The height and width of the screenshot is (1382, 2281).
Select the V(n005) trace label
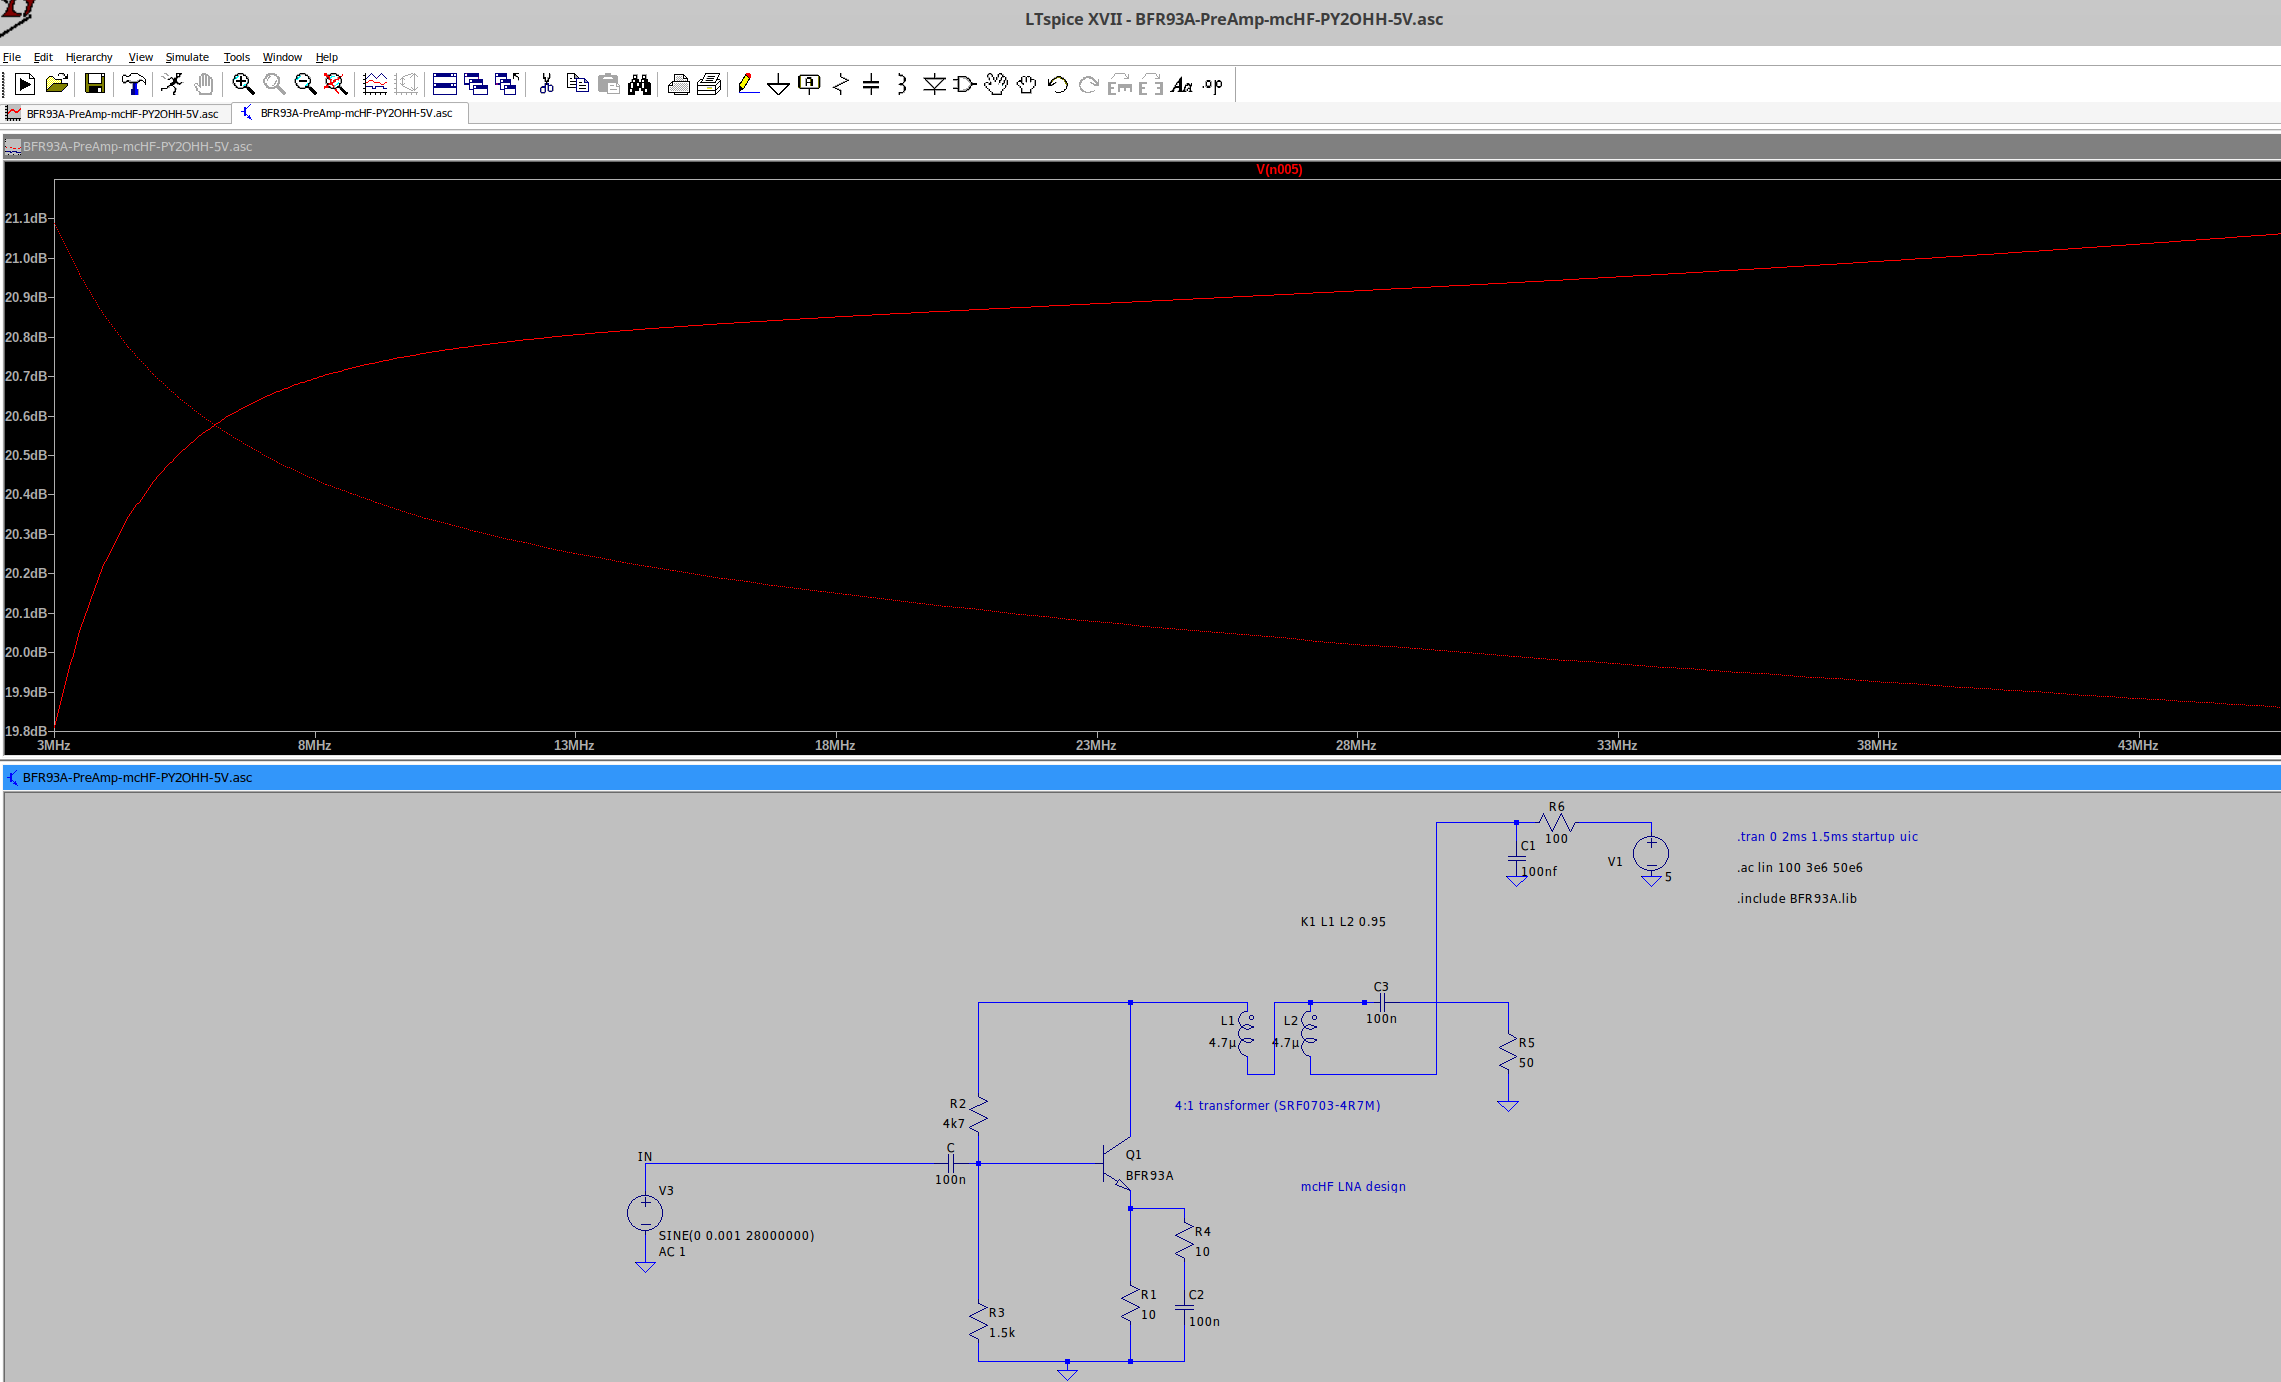pos(1277,169)
